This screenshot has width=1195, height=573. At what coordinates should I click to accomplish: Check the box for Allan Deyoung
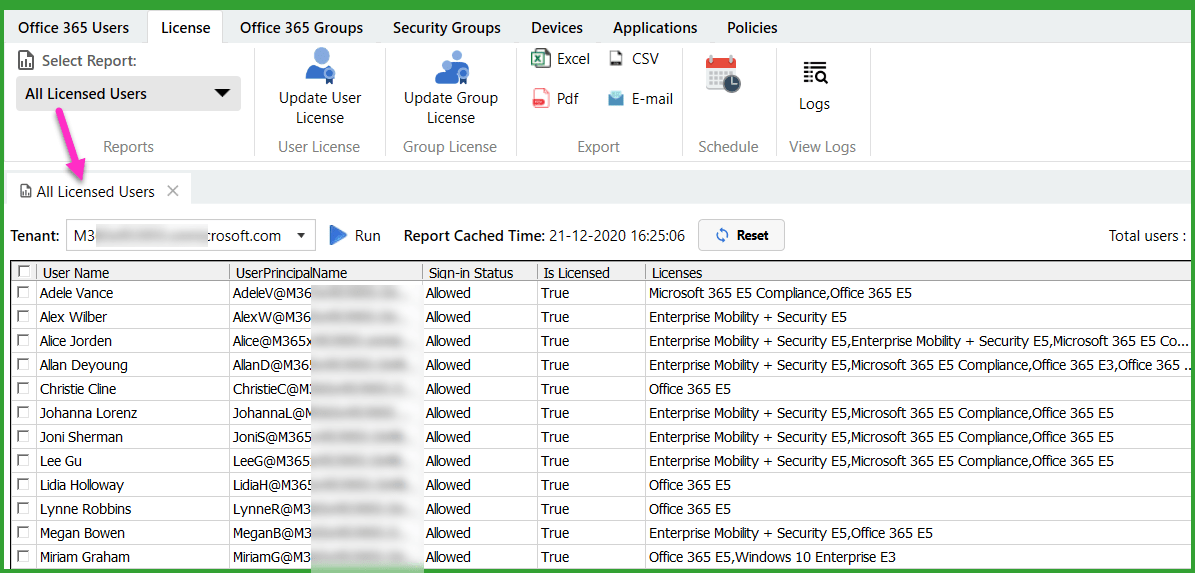(x=24, y=365)
